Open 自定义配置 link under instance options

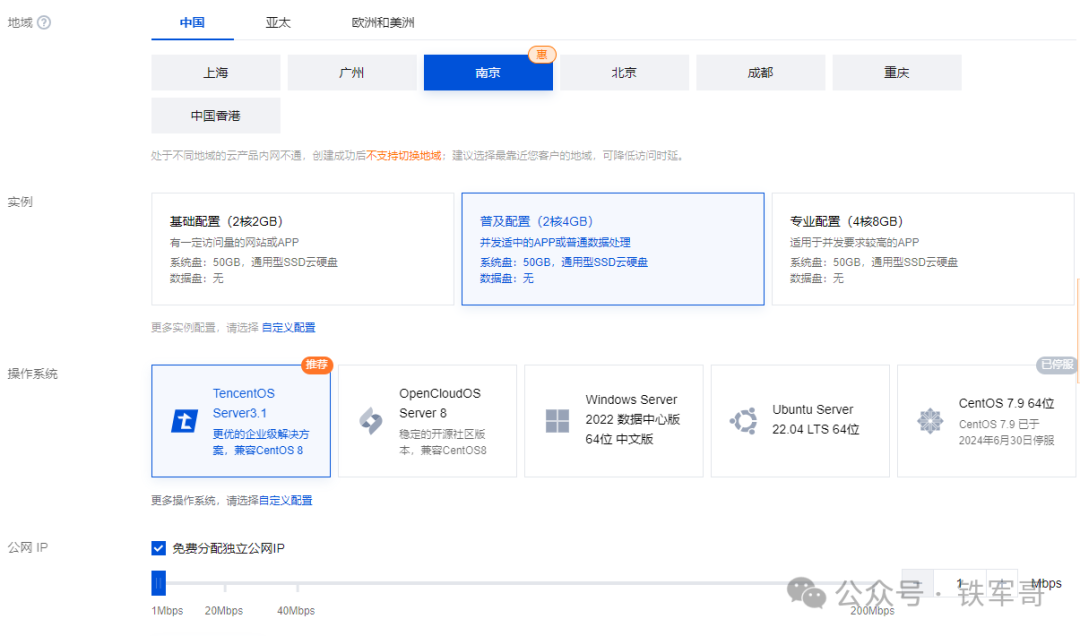click(289, 327)
